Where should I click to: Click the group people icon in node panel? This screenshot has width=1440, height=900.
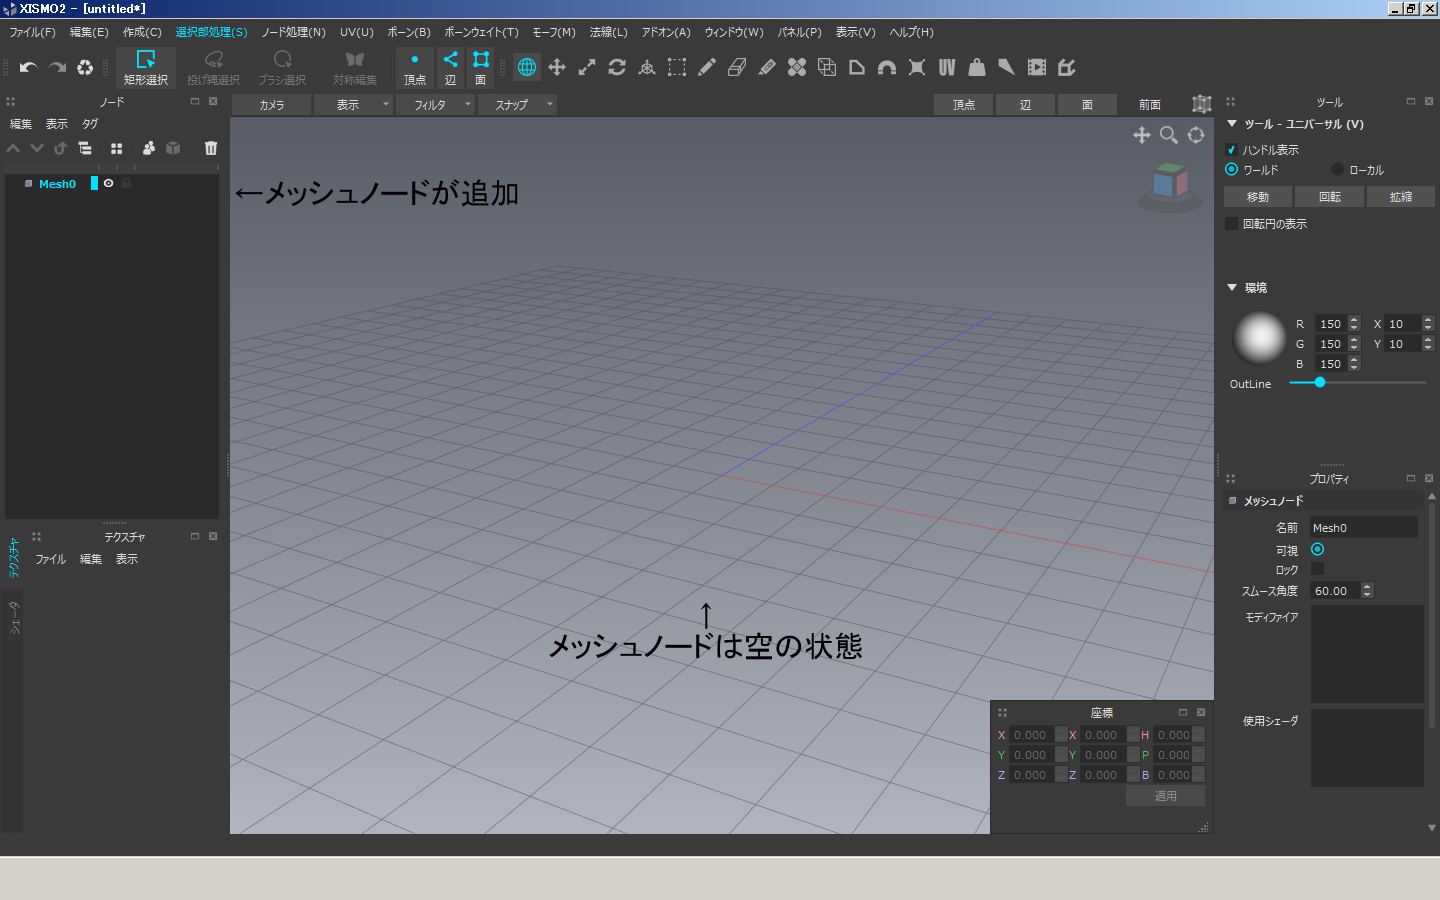click(x=149, y=148)
